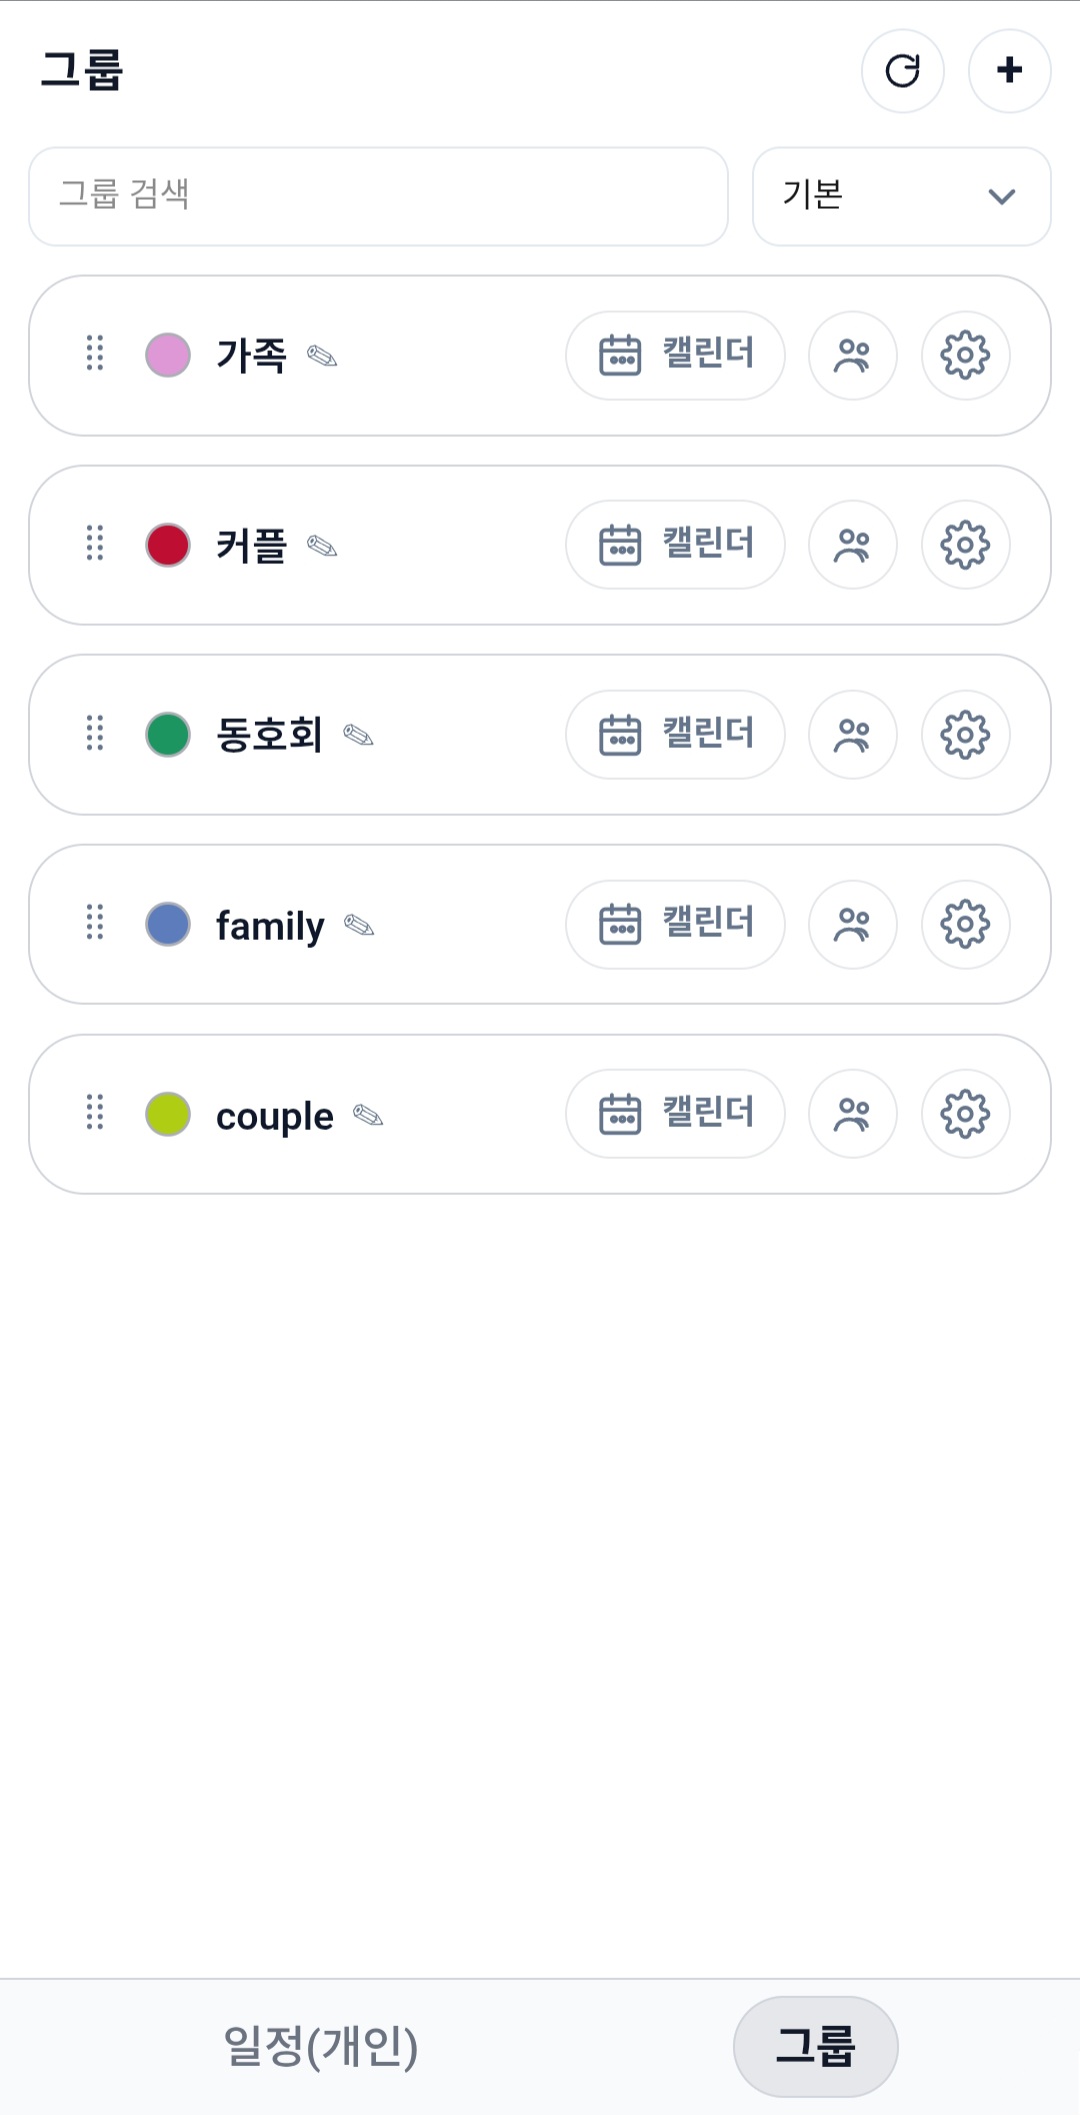This screenshot has height=2115, width=1080.
Task: Click the 그룹 검색 search field
Action: pos(378,196)
